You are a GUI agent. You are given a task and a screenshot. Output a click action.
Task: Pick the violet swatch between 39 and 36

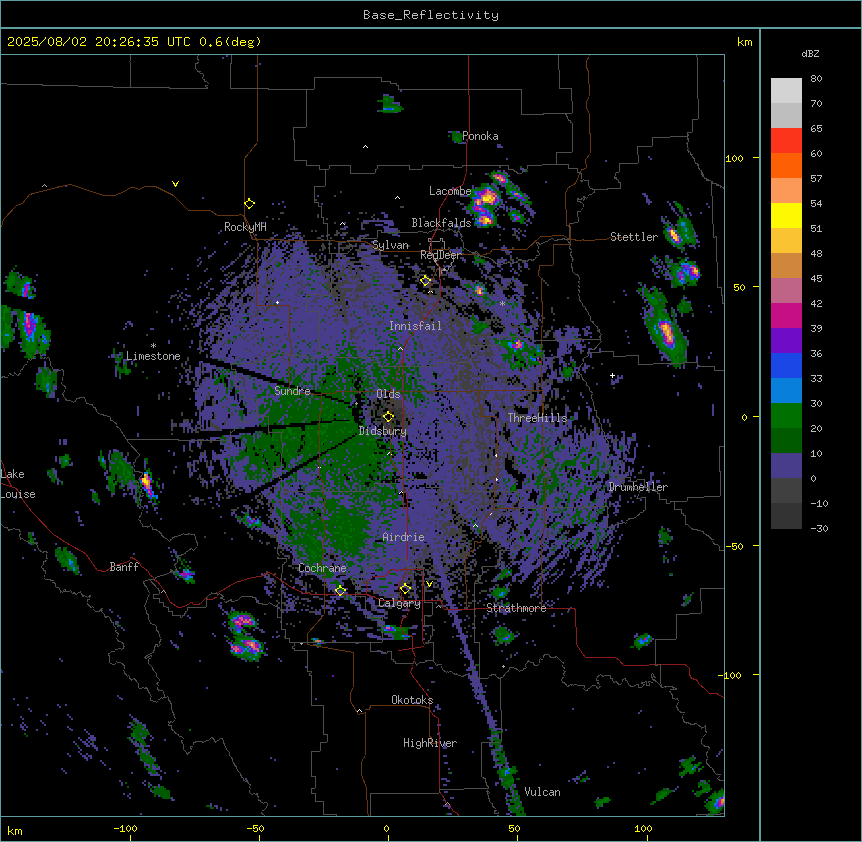tap(786, 340)
